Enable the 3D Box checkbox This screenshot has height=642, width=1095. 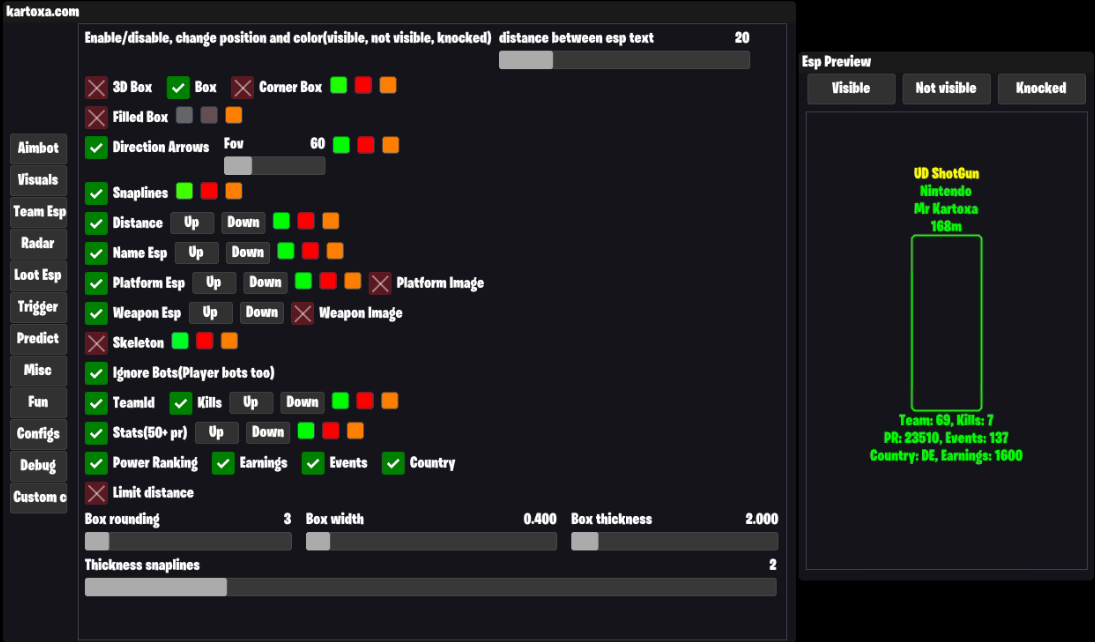96,87
